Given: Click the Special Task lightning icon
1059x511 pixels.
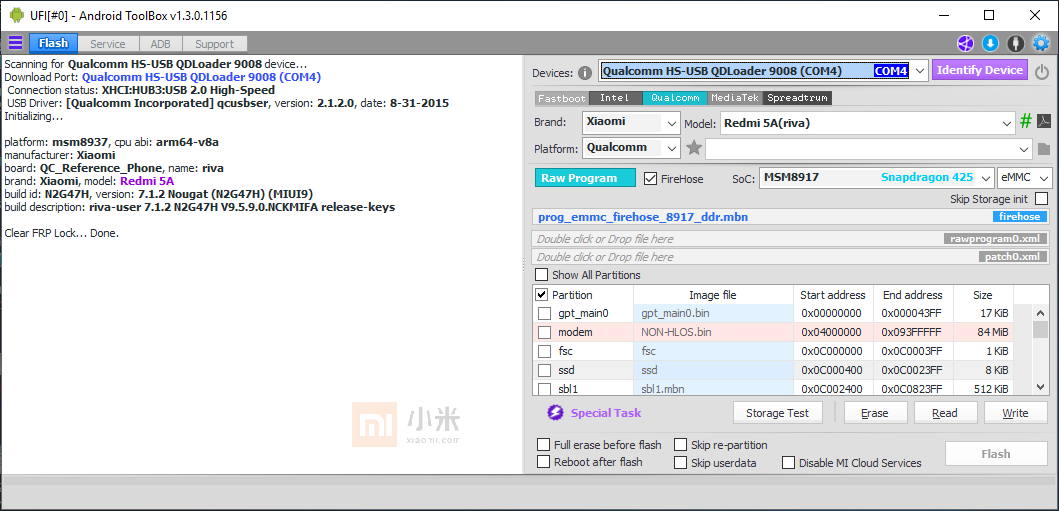Looking at the screenshot, I should pos(555,413).
